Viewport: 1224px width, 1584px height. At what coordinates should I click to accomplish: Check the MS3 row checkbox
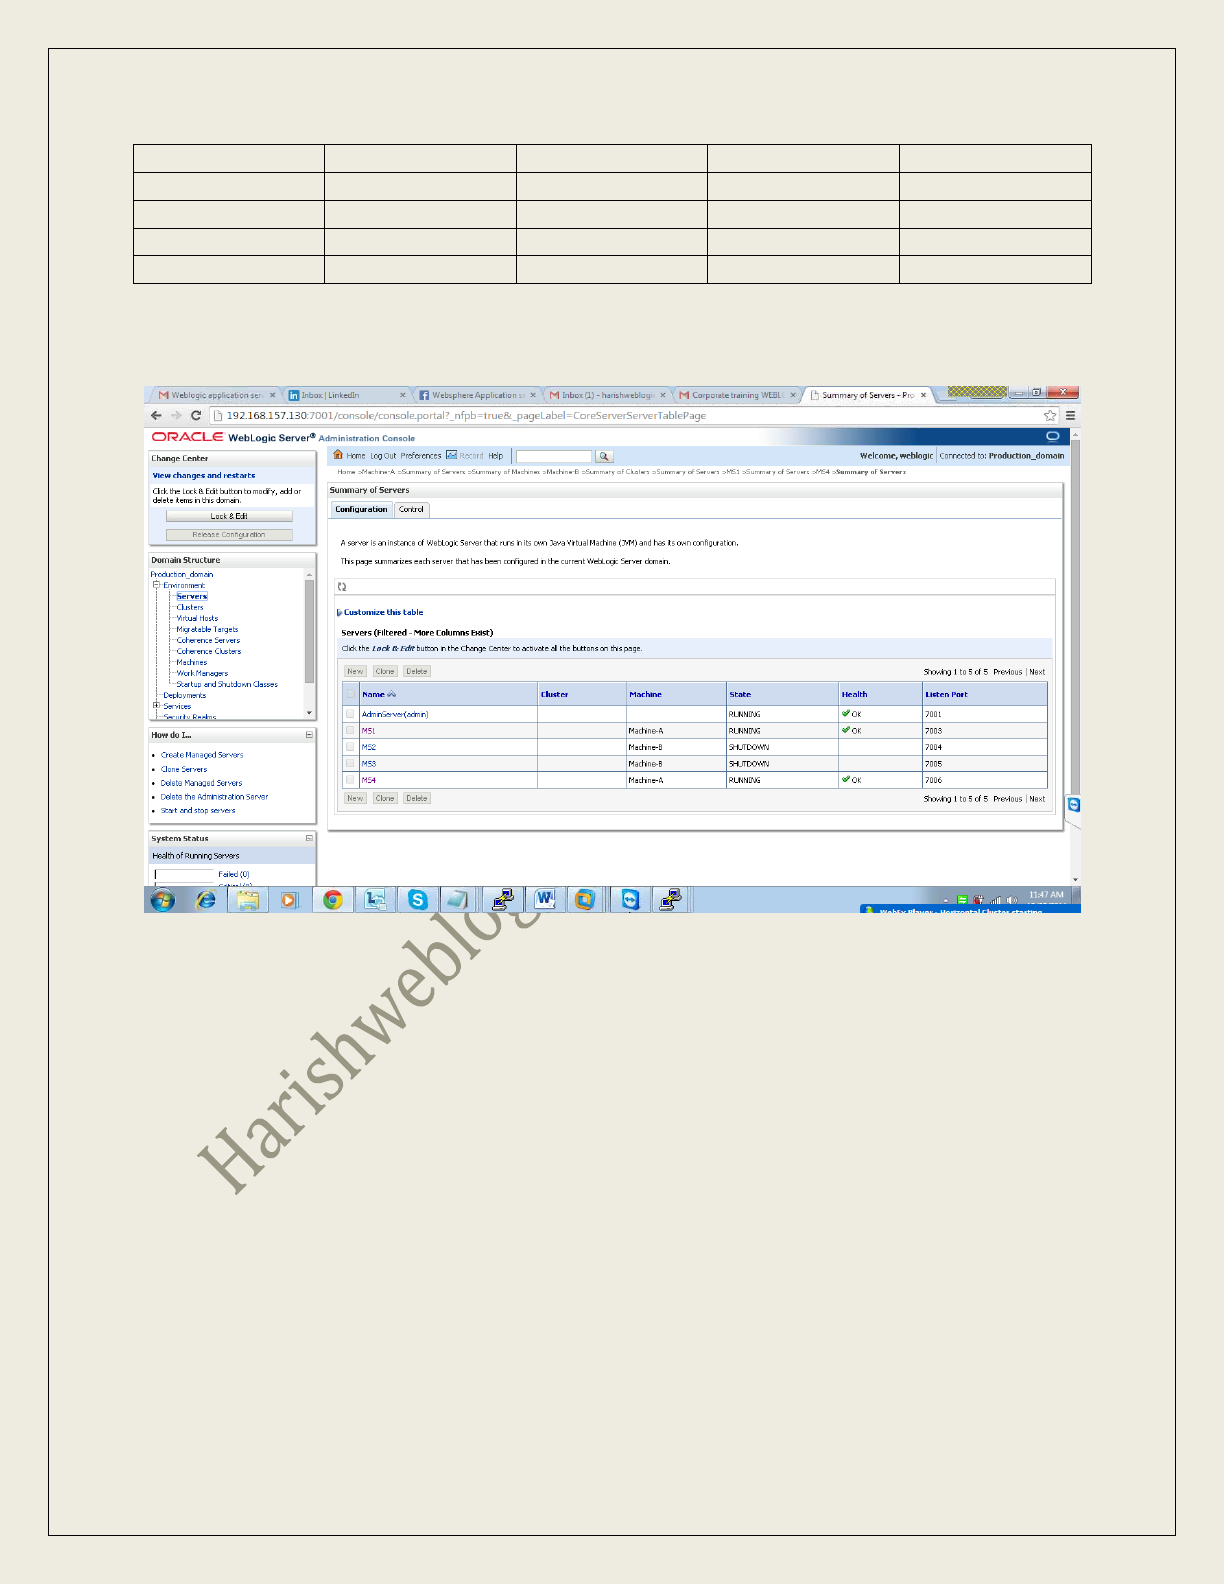350,764
